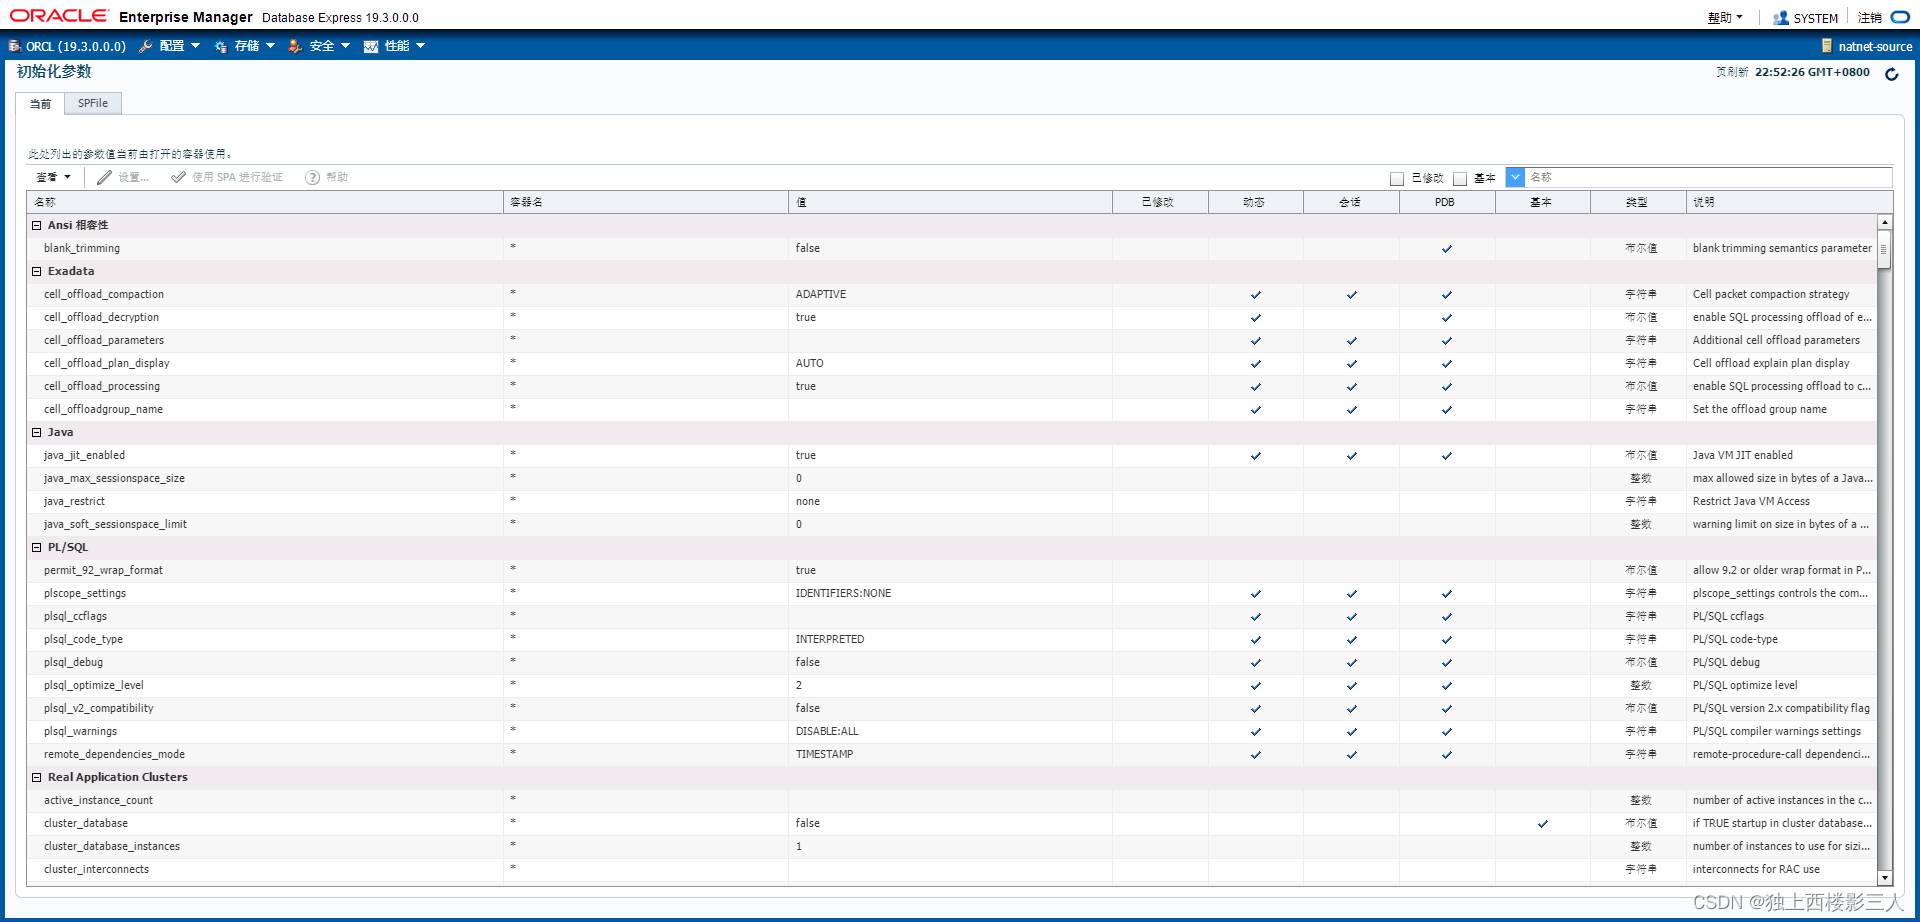Open the 帮助 dropdown at top right
Viewport: 1920px width, 922px height.
(x=1725, y=18)
